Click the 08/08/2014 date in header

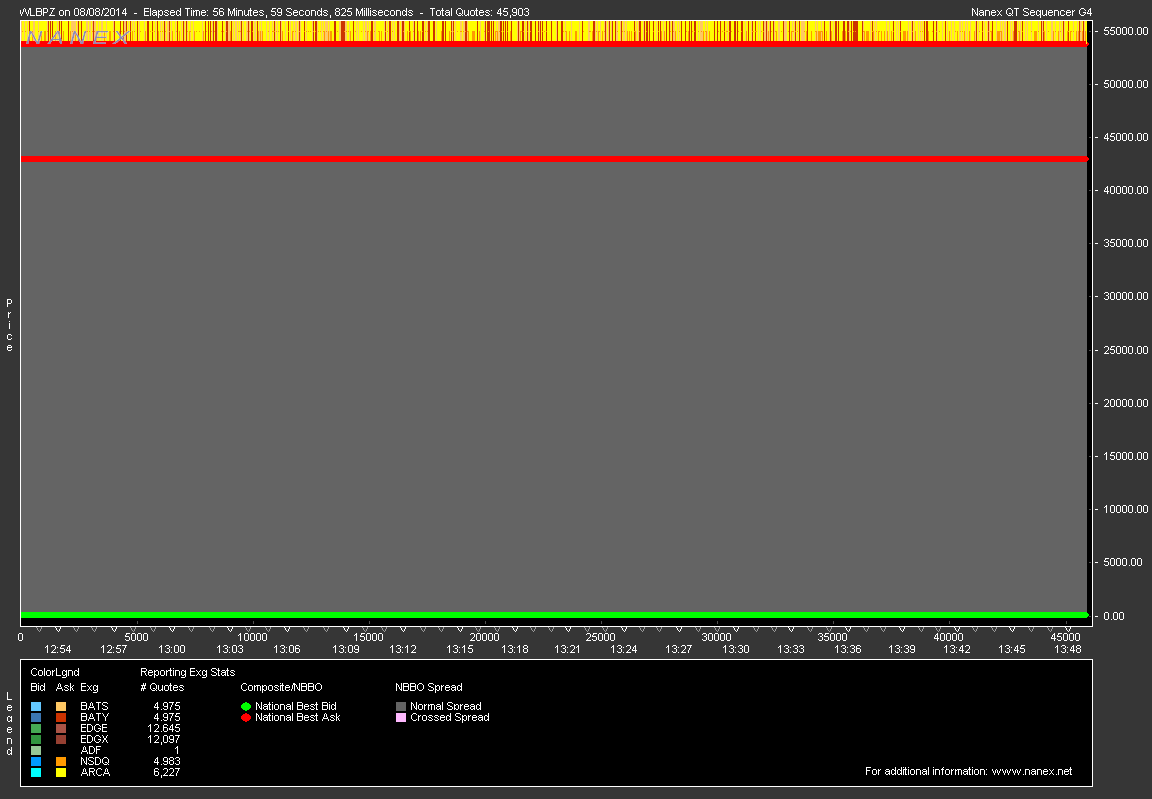[x=100, y=12]
